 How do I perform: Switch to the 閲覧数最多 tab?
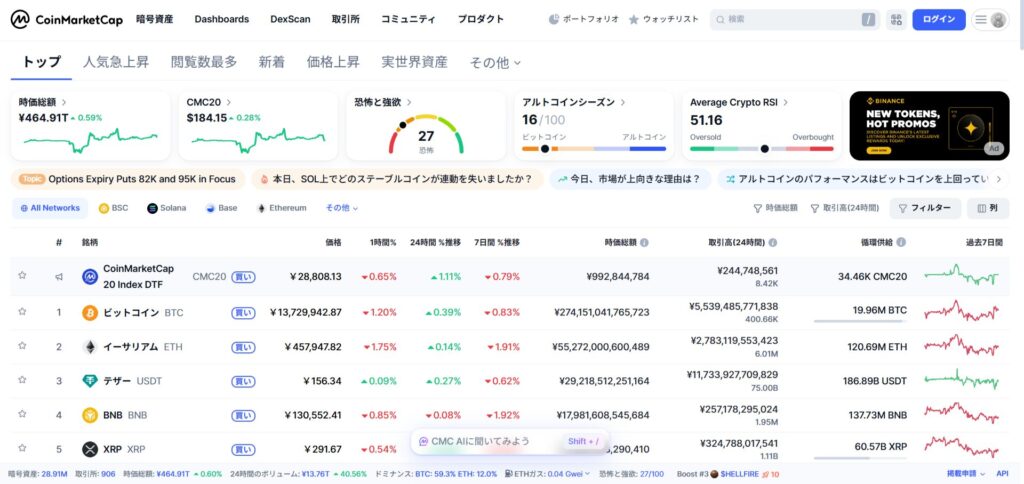click(204, 63)
